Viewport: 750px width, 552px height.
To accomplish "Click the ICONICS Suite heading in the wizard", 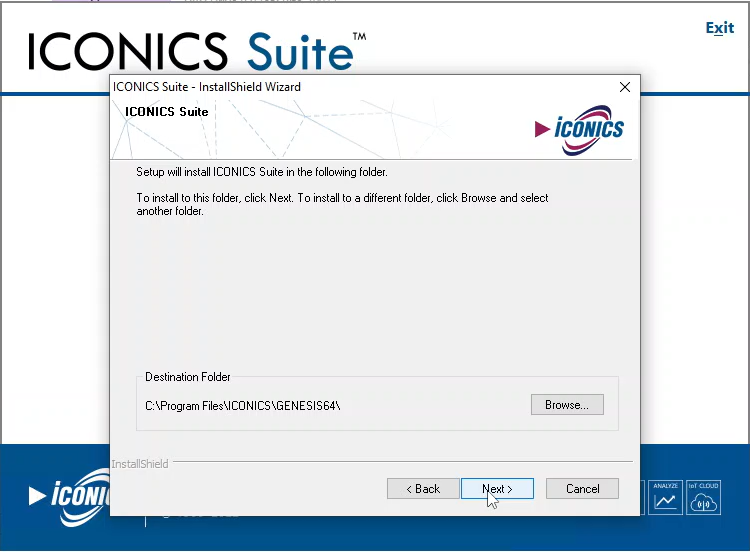I will tap(166, 111).
